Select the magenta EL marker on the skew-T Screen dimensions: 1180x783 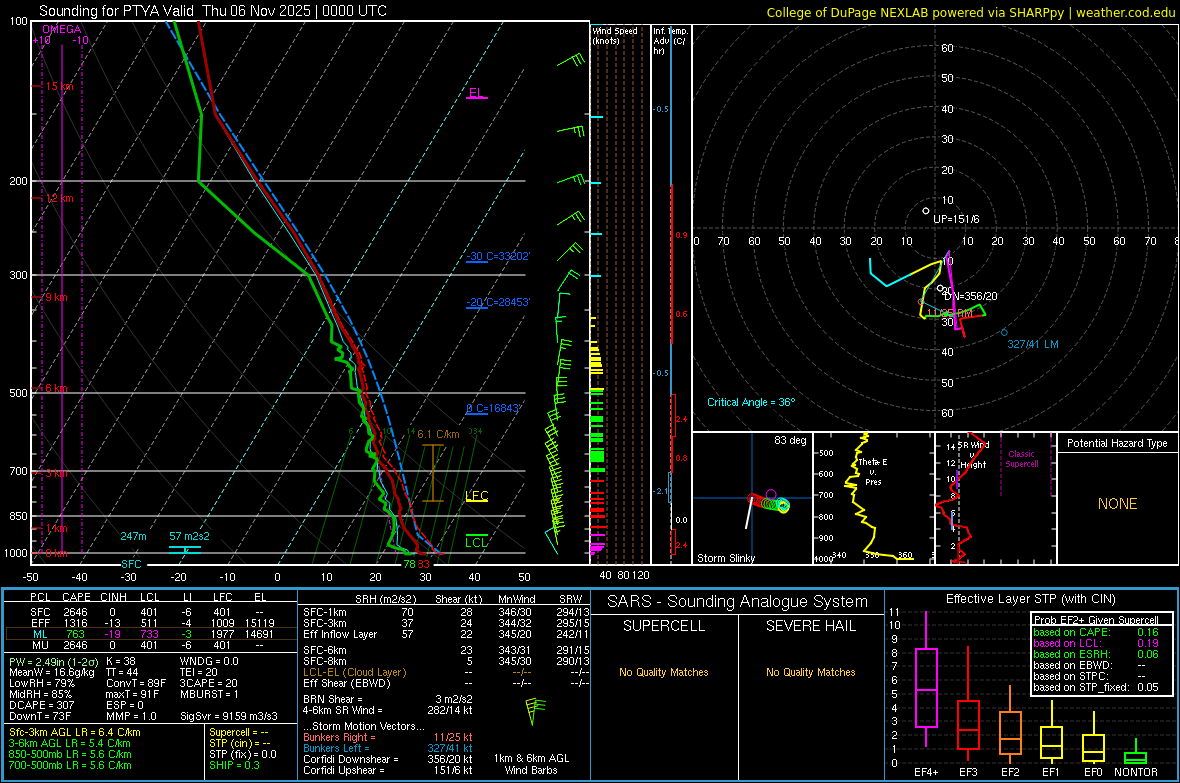(476, 93)
